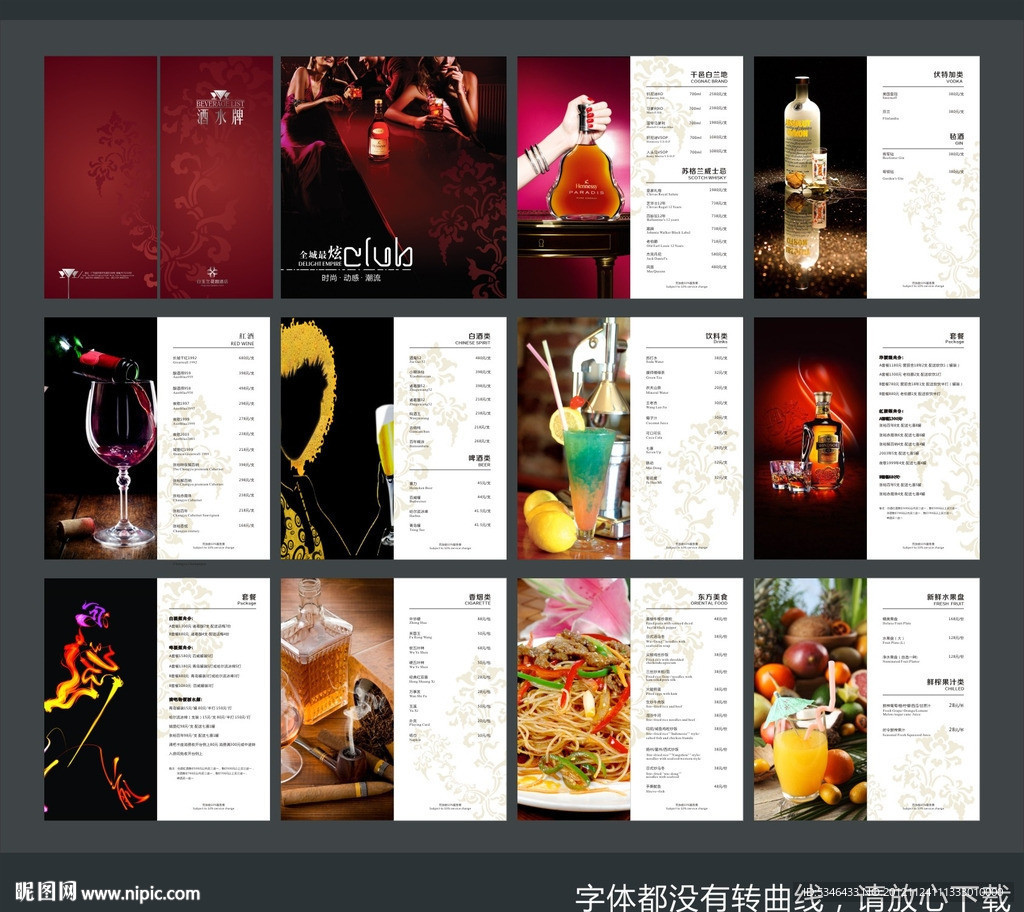Select the red wine glass photo
Viewport: 1024px width, 912px height.
(101, 438)
